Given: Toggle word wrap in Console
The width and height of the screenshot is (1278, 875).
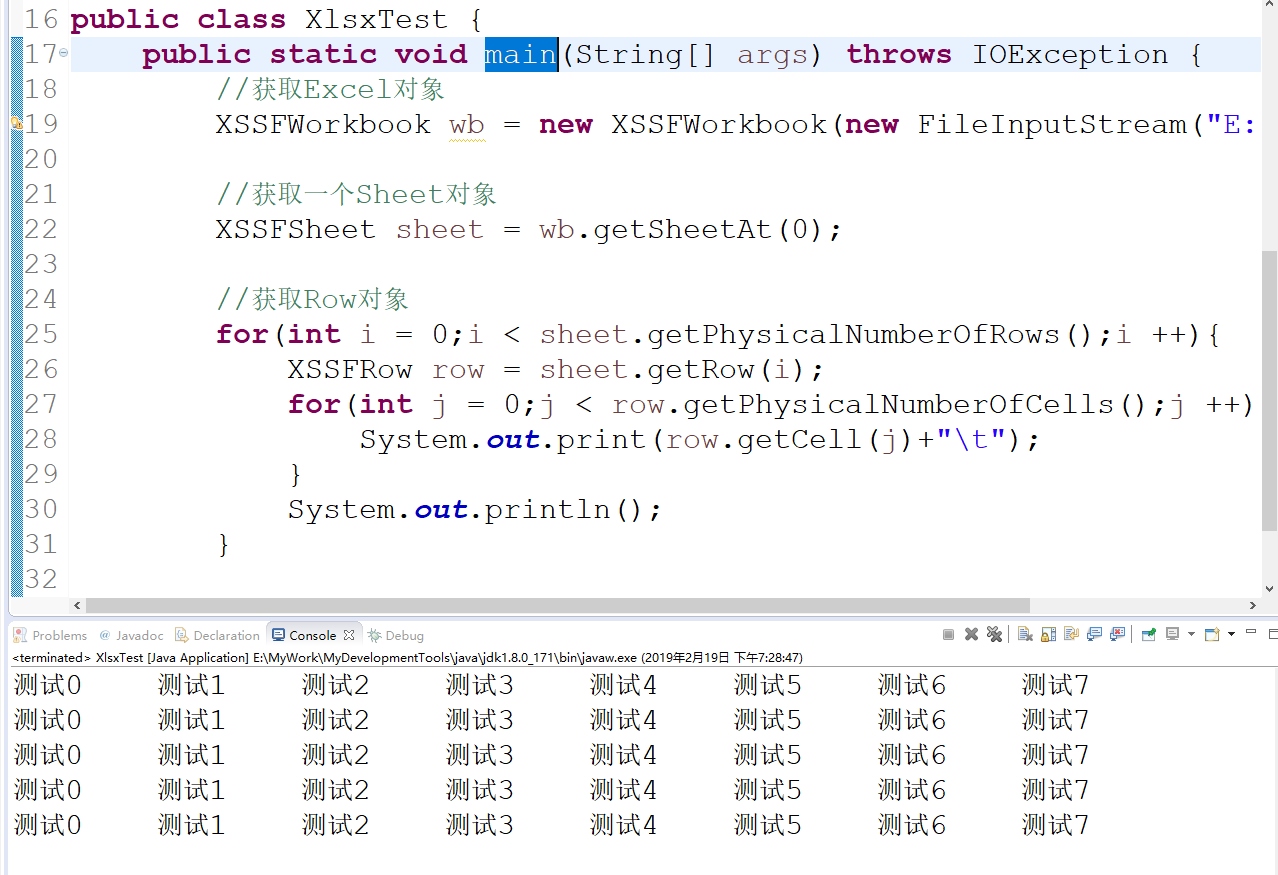Looking at the screenshot, I should pos(1071,634).
